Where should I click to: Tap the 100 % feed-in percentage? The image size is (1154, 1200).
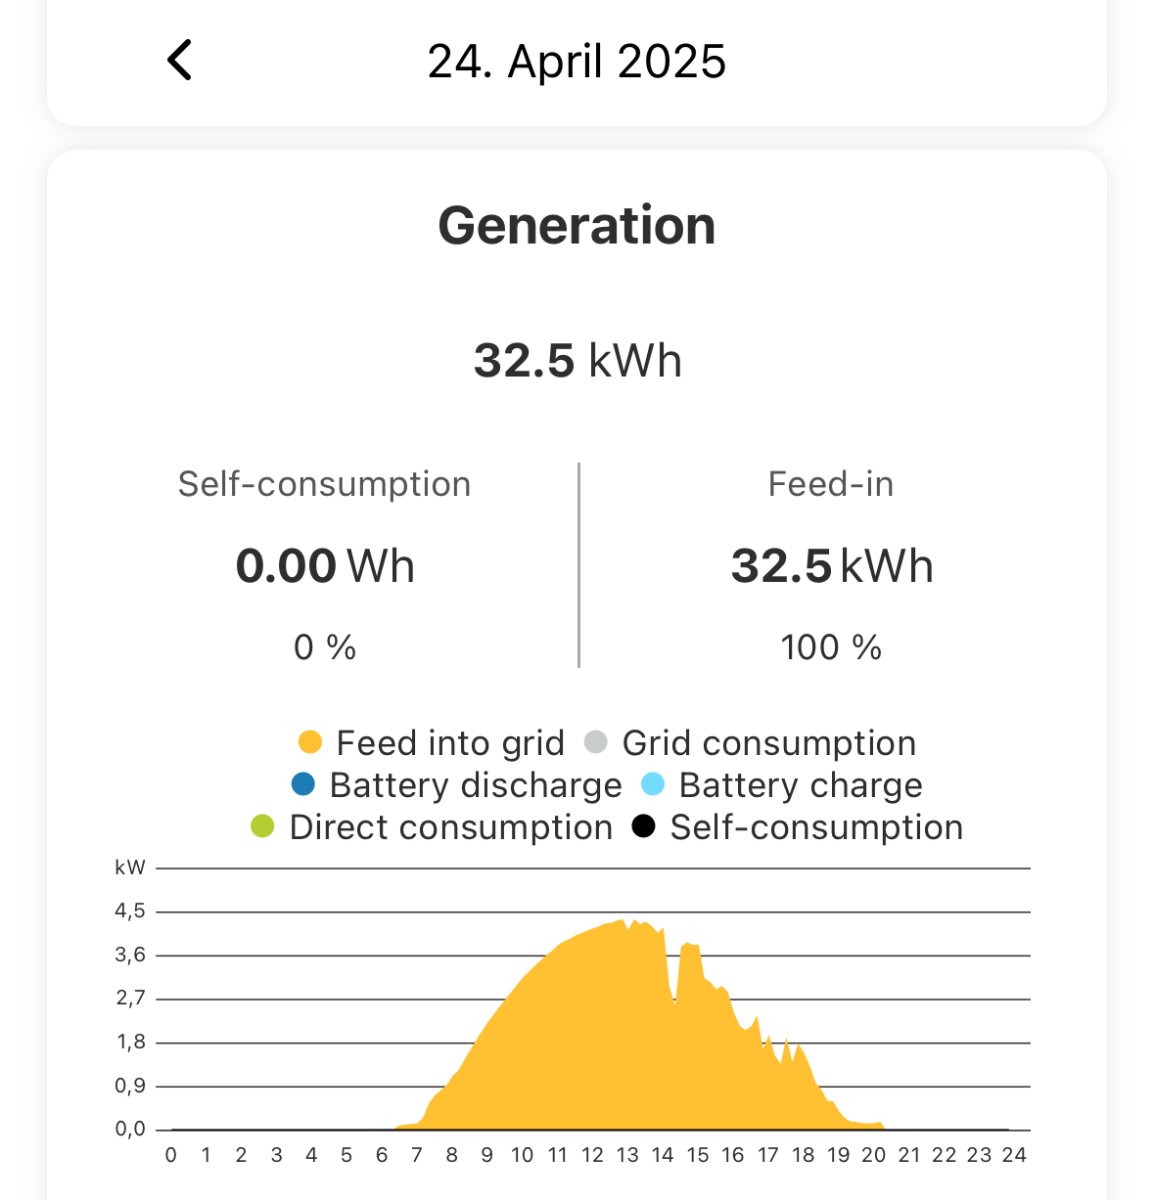pyautogui.click(x=831, y=647)
